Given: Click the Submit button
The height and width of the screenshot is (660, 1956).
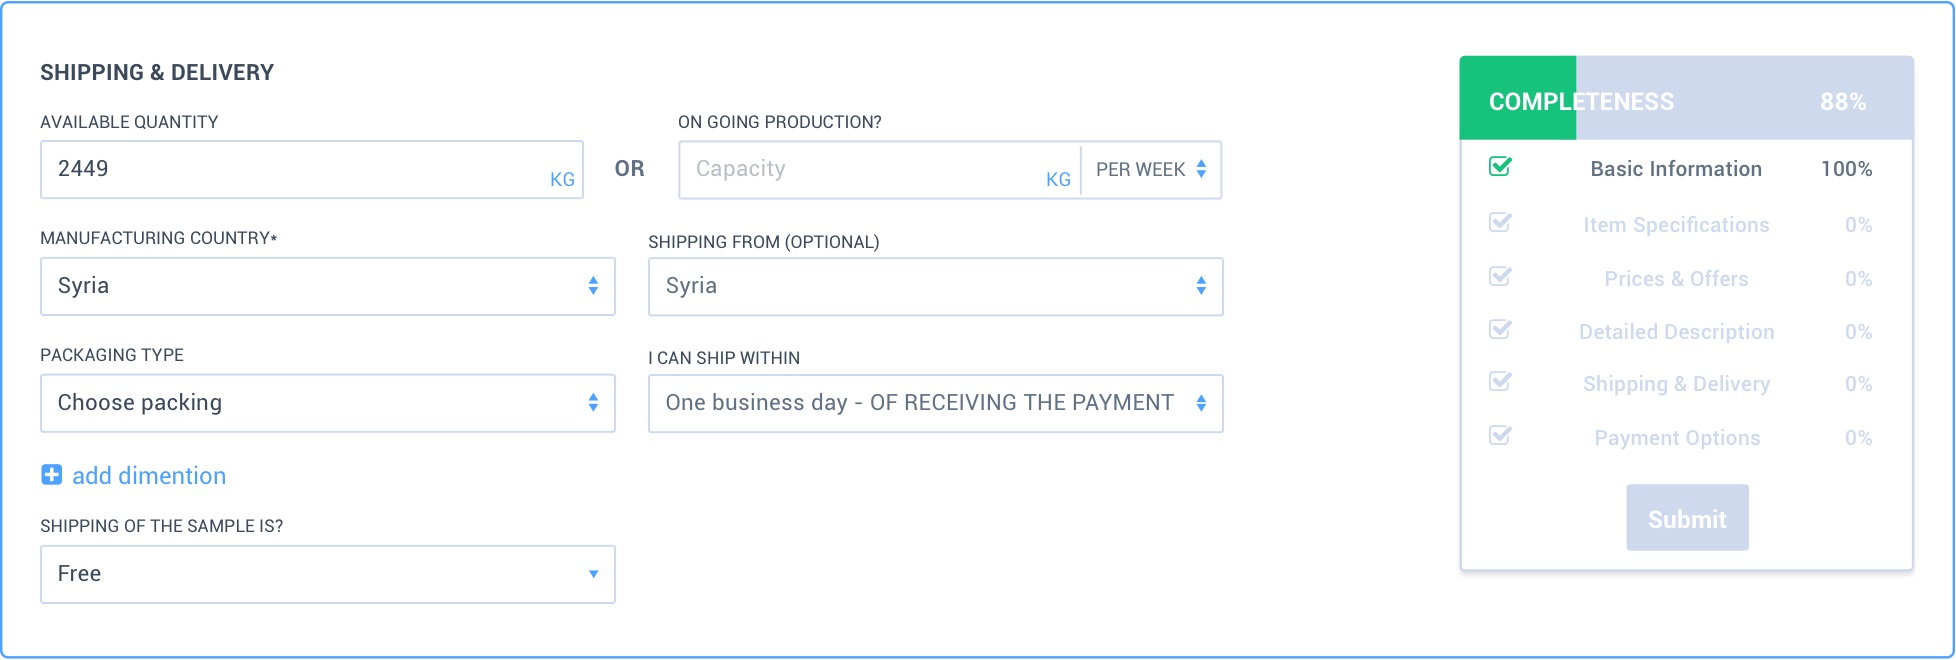Looking at the screenshot, I should 1687,518.
